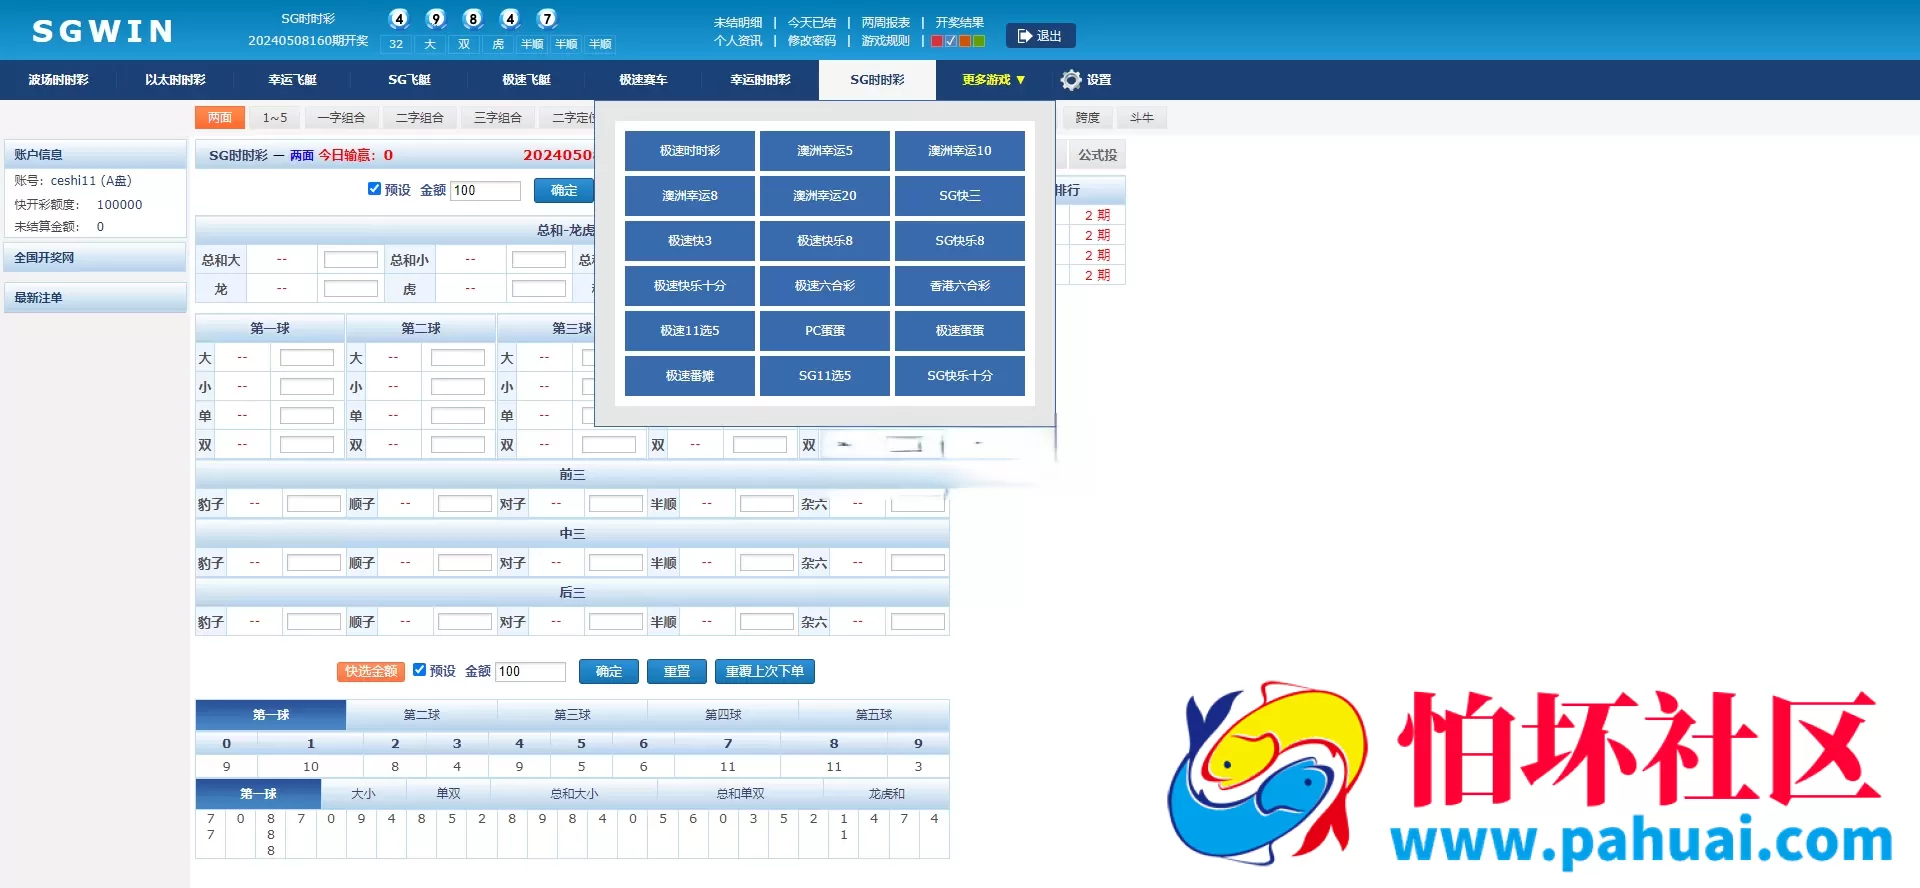This screenshot has width=1920, height=888.
Task: Select the 跨度 bet type tab
Action: [1088, 118]
